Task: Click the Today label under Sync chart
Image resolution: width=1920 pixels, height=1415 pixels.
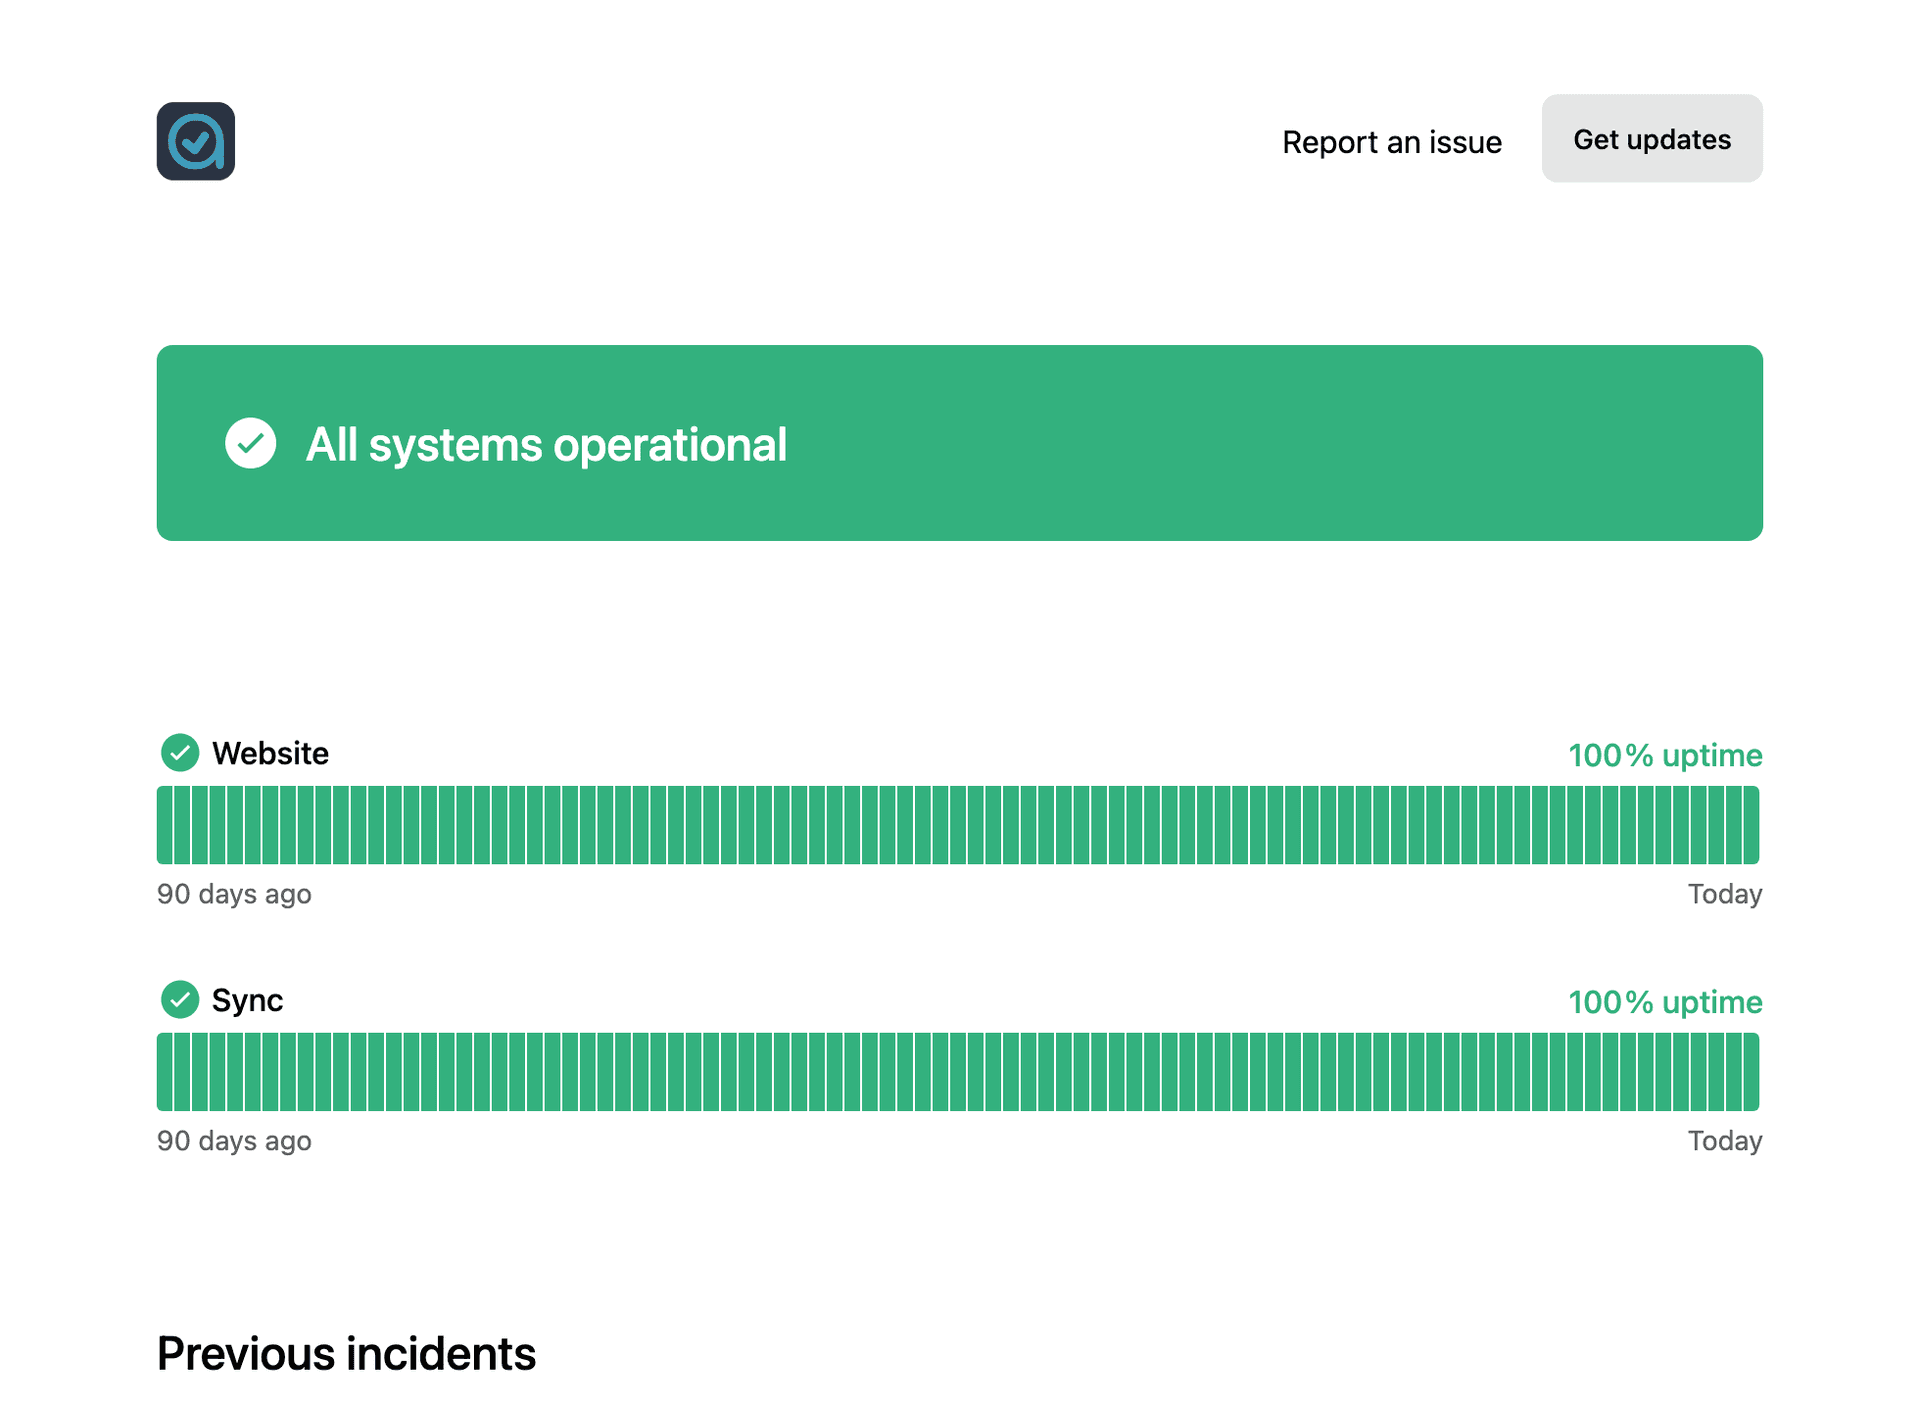Action: [x=1725, y=1141]
